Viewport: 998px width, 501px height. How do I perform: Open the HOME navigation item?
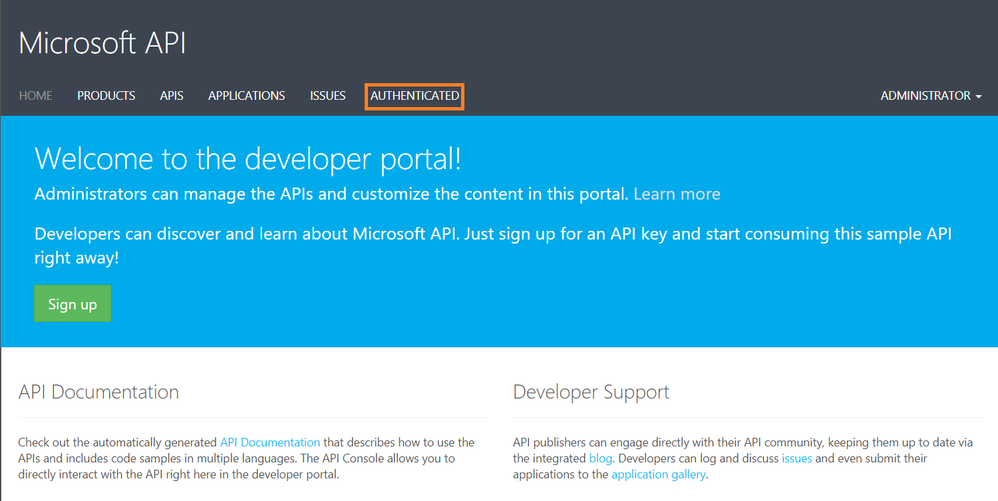tap(36, 95)
